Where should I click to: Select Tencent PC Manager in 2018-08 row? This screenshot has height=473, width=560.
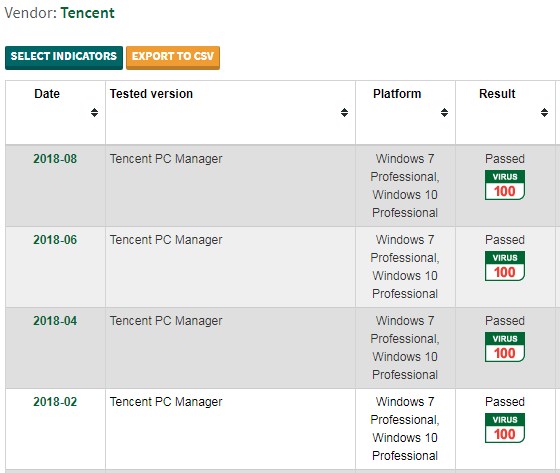pyautogui.click(x=166, y=159)
